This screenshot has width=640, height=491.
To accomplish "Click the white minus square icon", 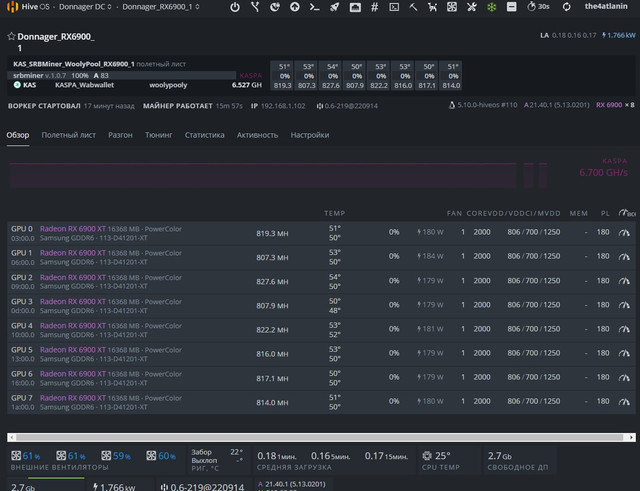I will click(x=511, y=7).
